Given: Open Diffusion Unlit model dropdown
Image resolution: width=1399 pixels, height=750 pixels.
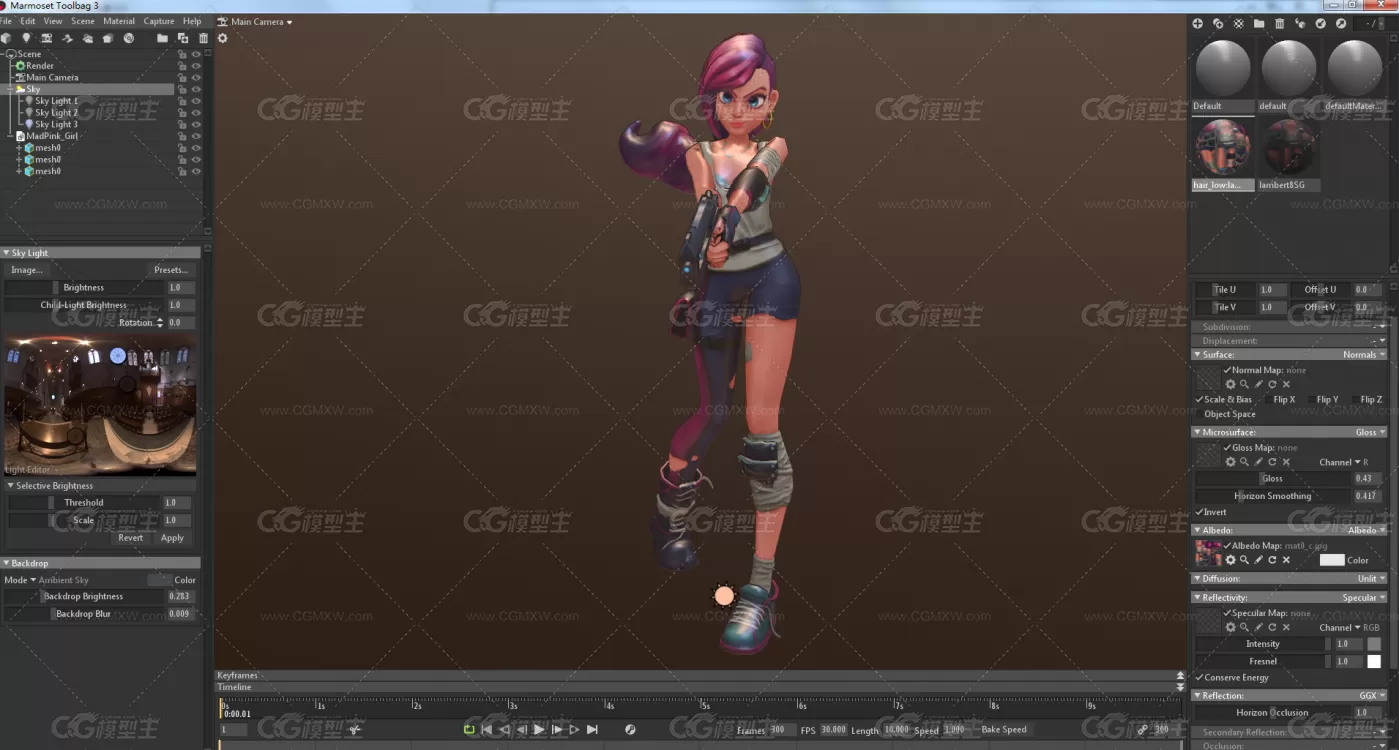Looking at the screenshot, I should pos(1371,578).
